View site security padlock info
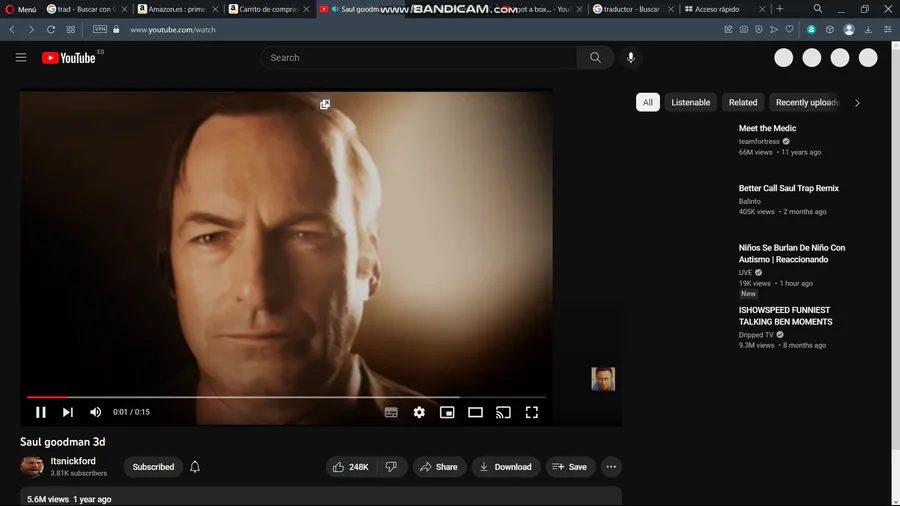This screenshot has height=506, width=900. pos(116,29)
